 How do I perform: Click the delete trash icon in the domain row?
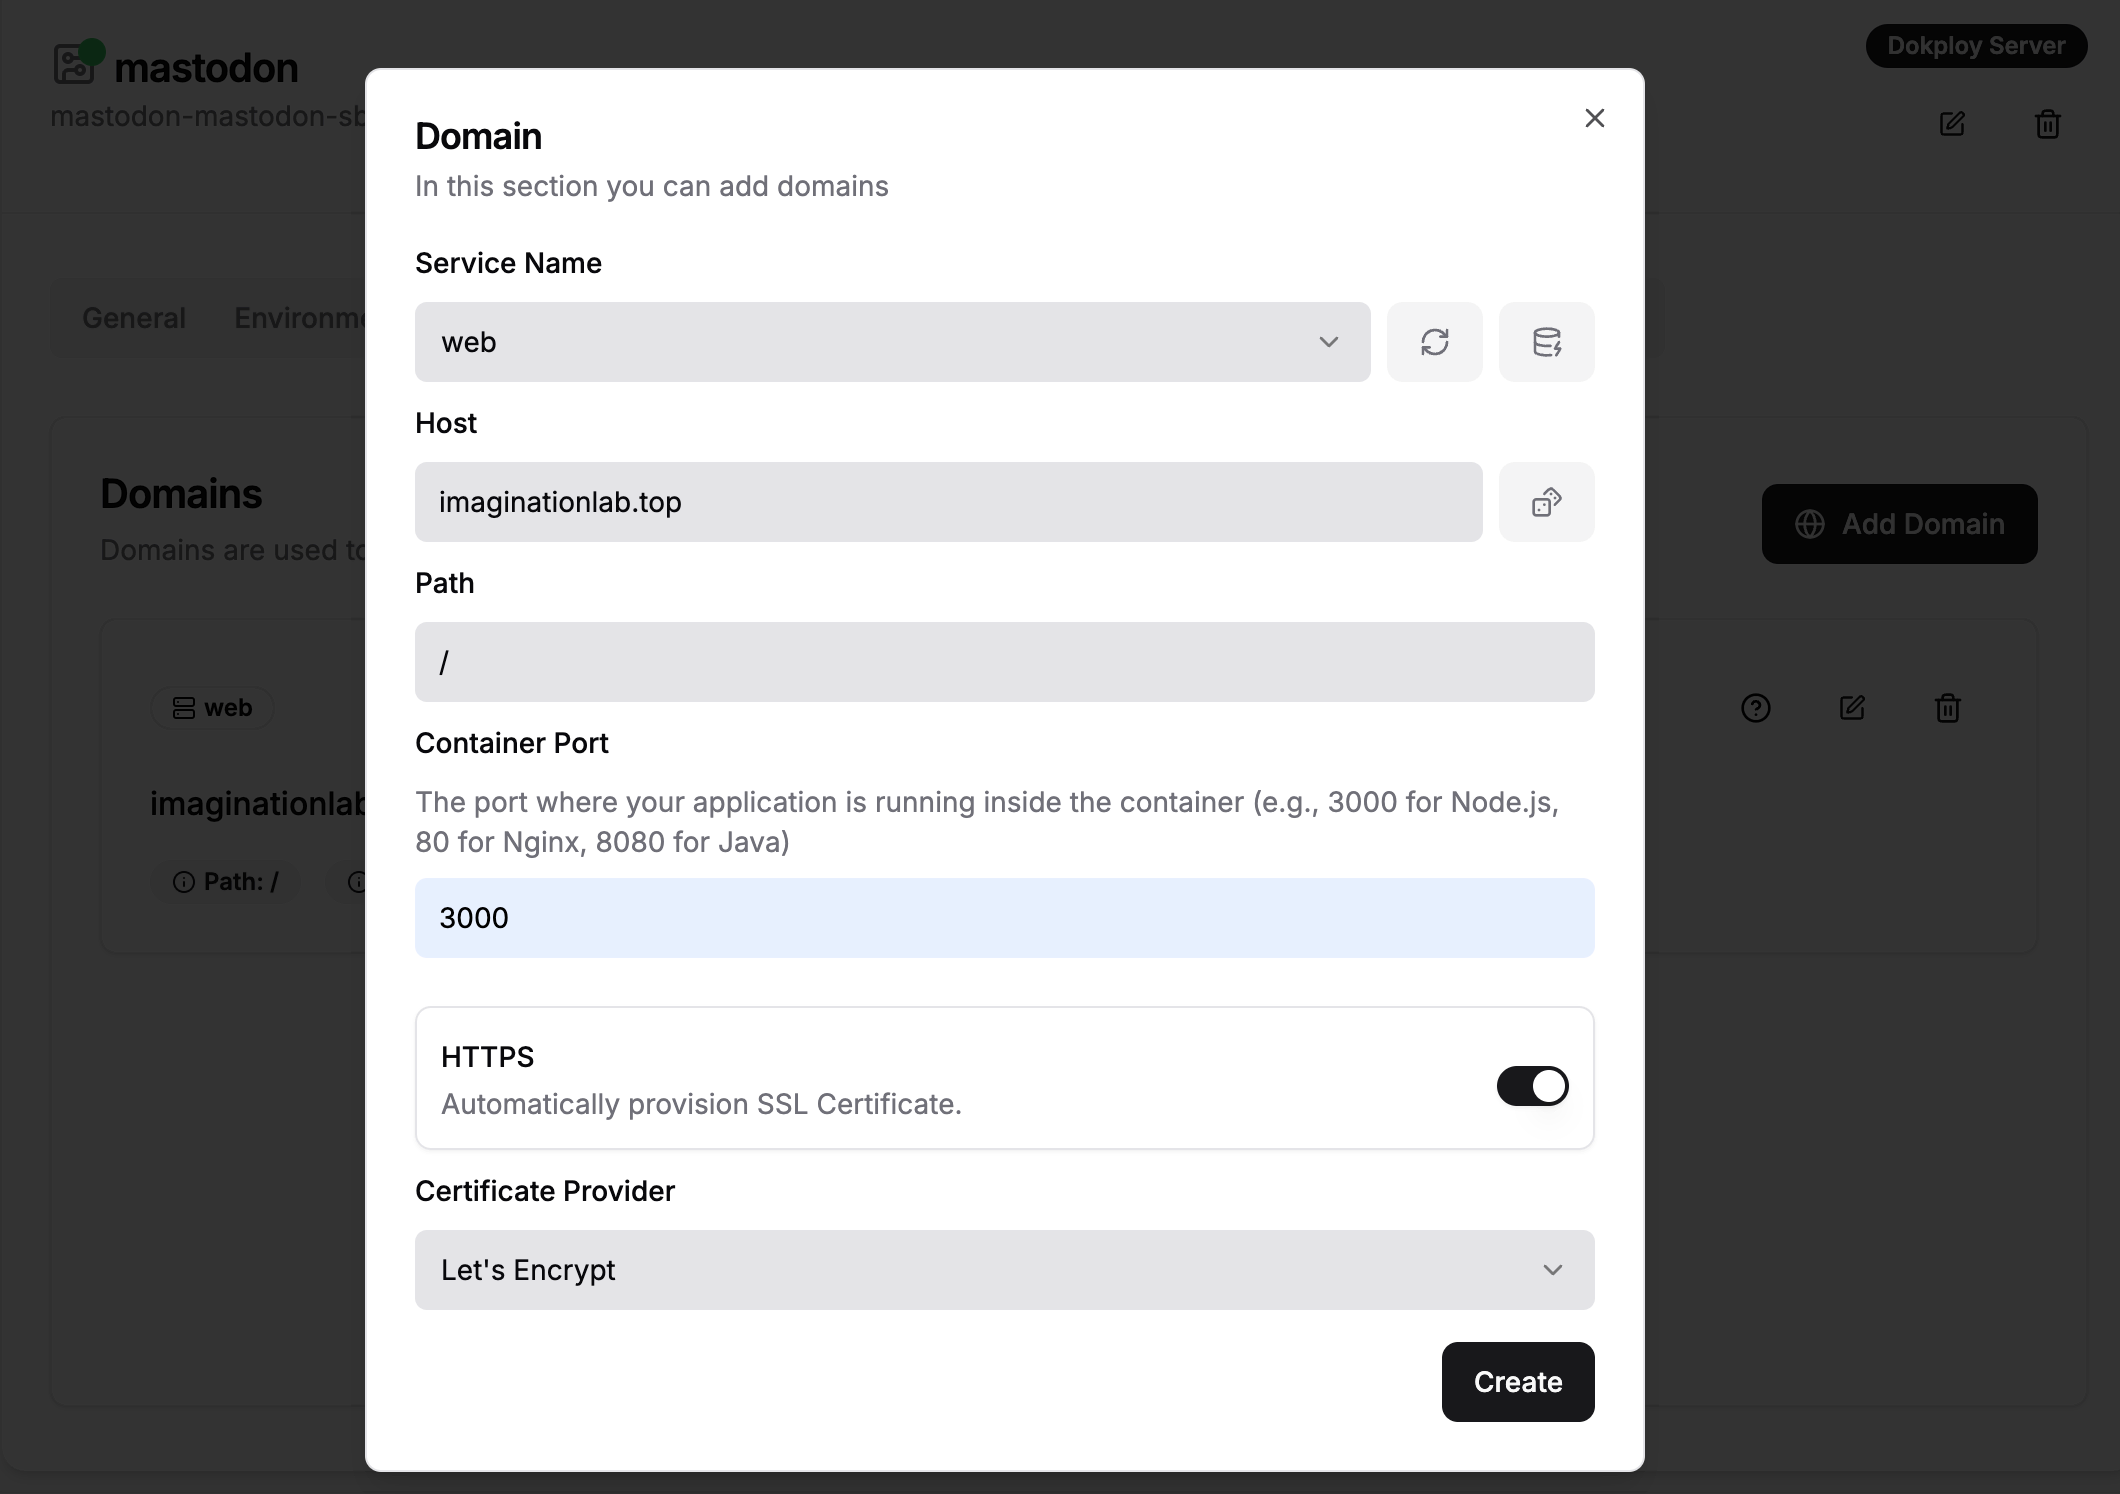pyautogui.click(x=1947, y=708)
